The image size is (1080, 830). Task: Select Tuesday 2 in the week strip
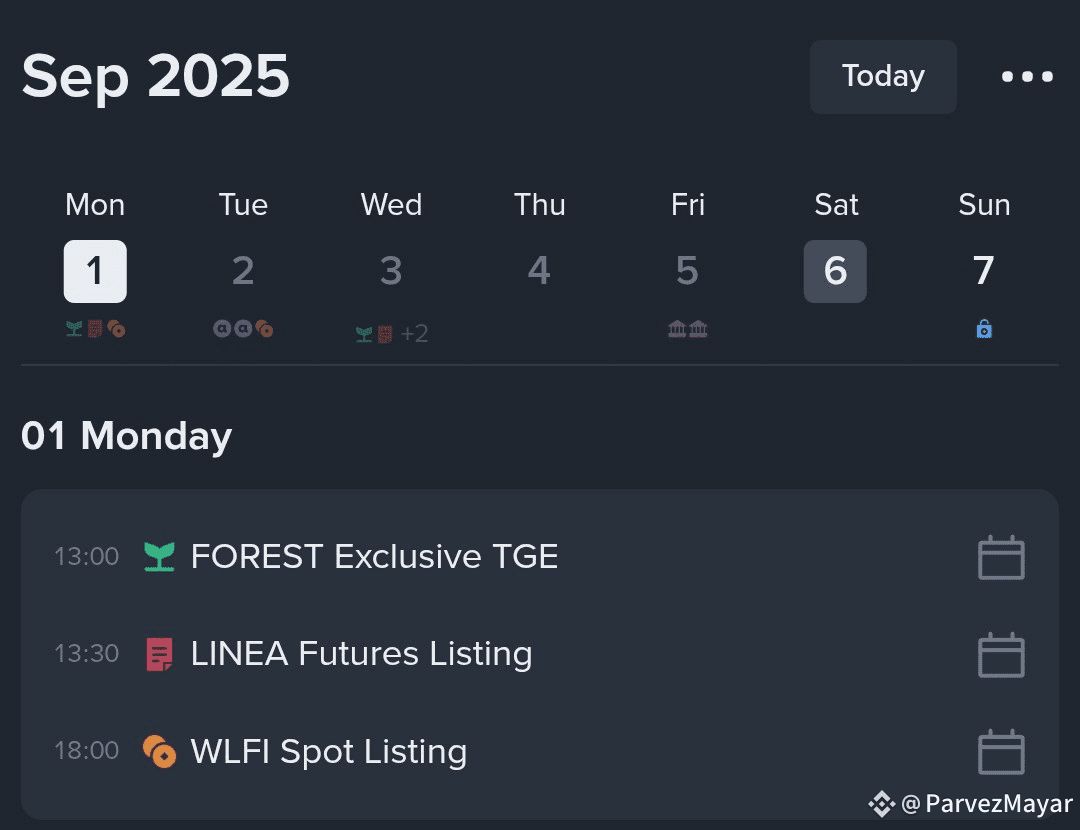[243, 271]
